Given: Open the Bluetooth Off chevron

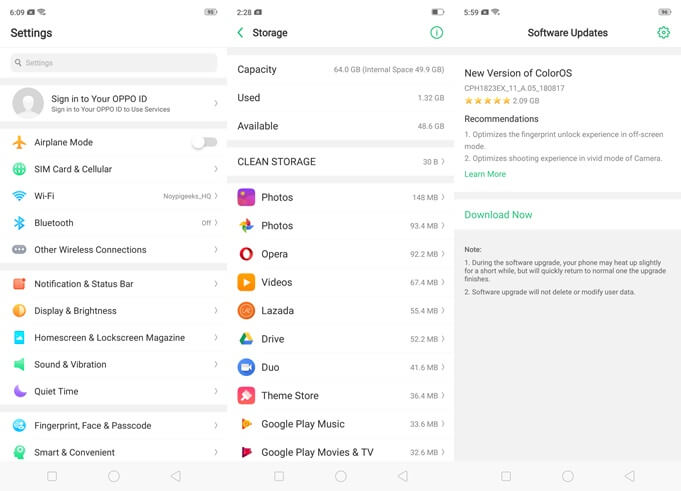Looking at the screenshot, I should [x=216, y=223].
